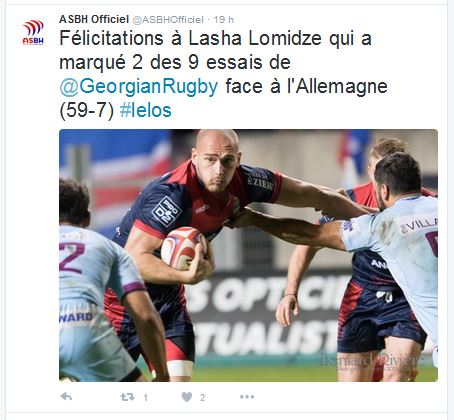Open the more options ellipsis

coord(247,397)
